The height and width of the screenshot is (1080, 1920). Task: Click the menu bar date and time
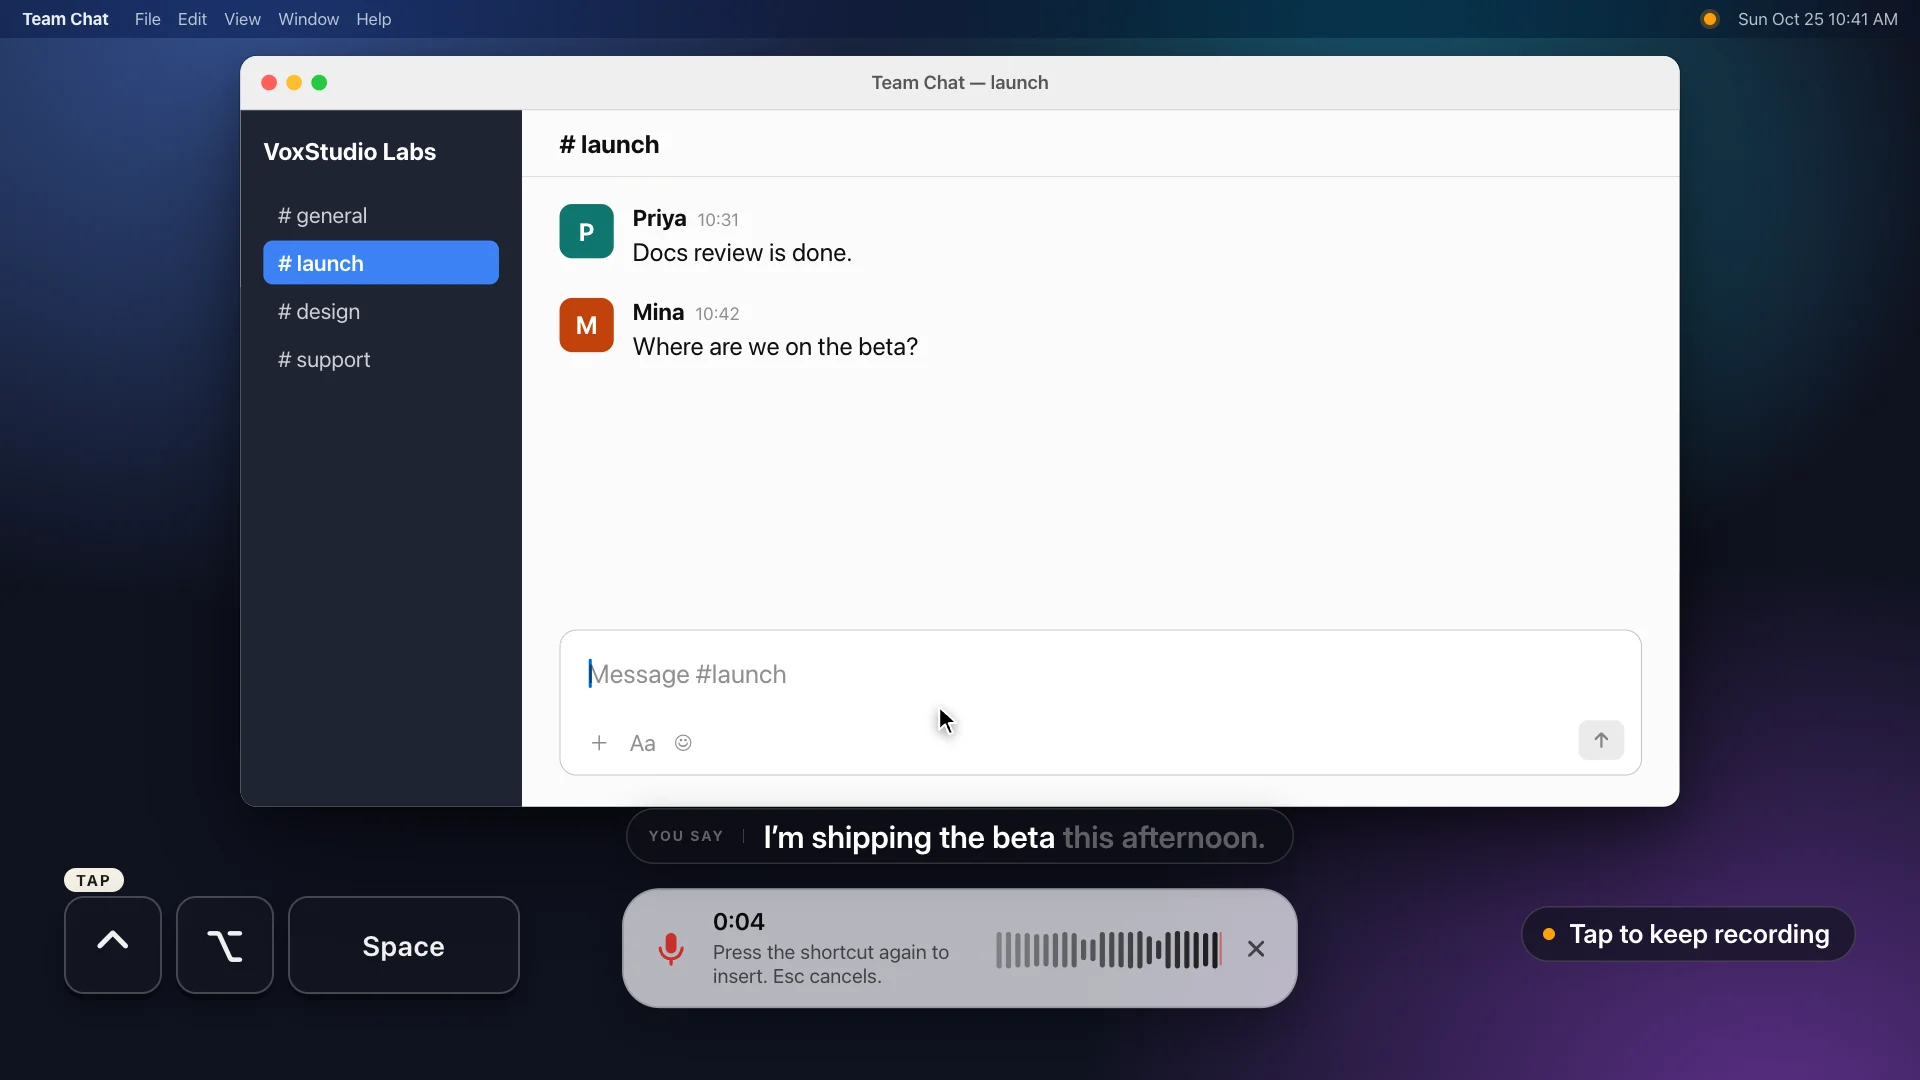coord(1817,19)
